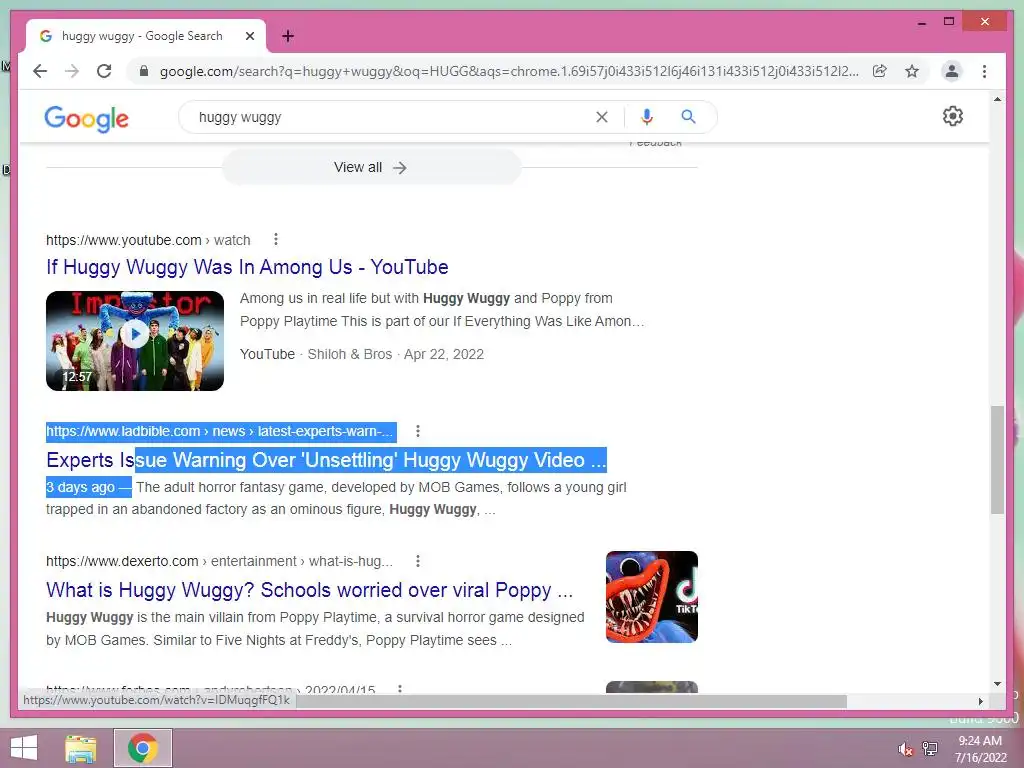
Task: Click the dexerto Huggy Wuggy TikTok thumbnail
Action: point(652,597)
